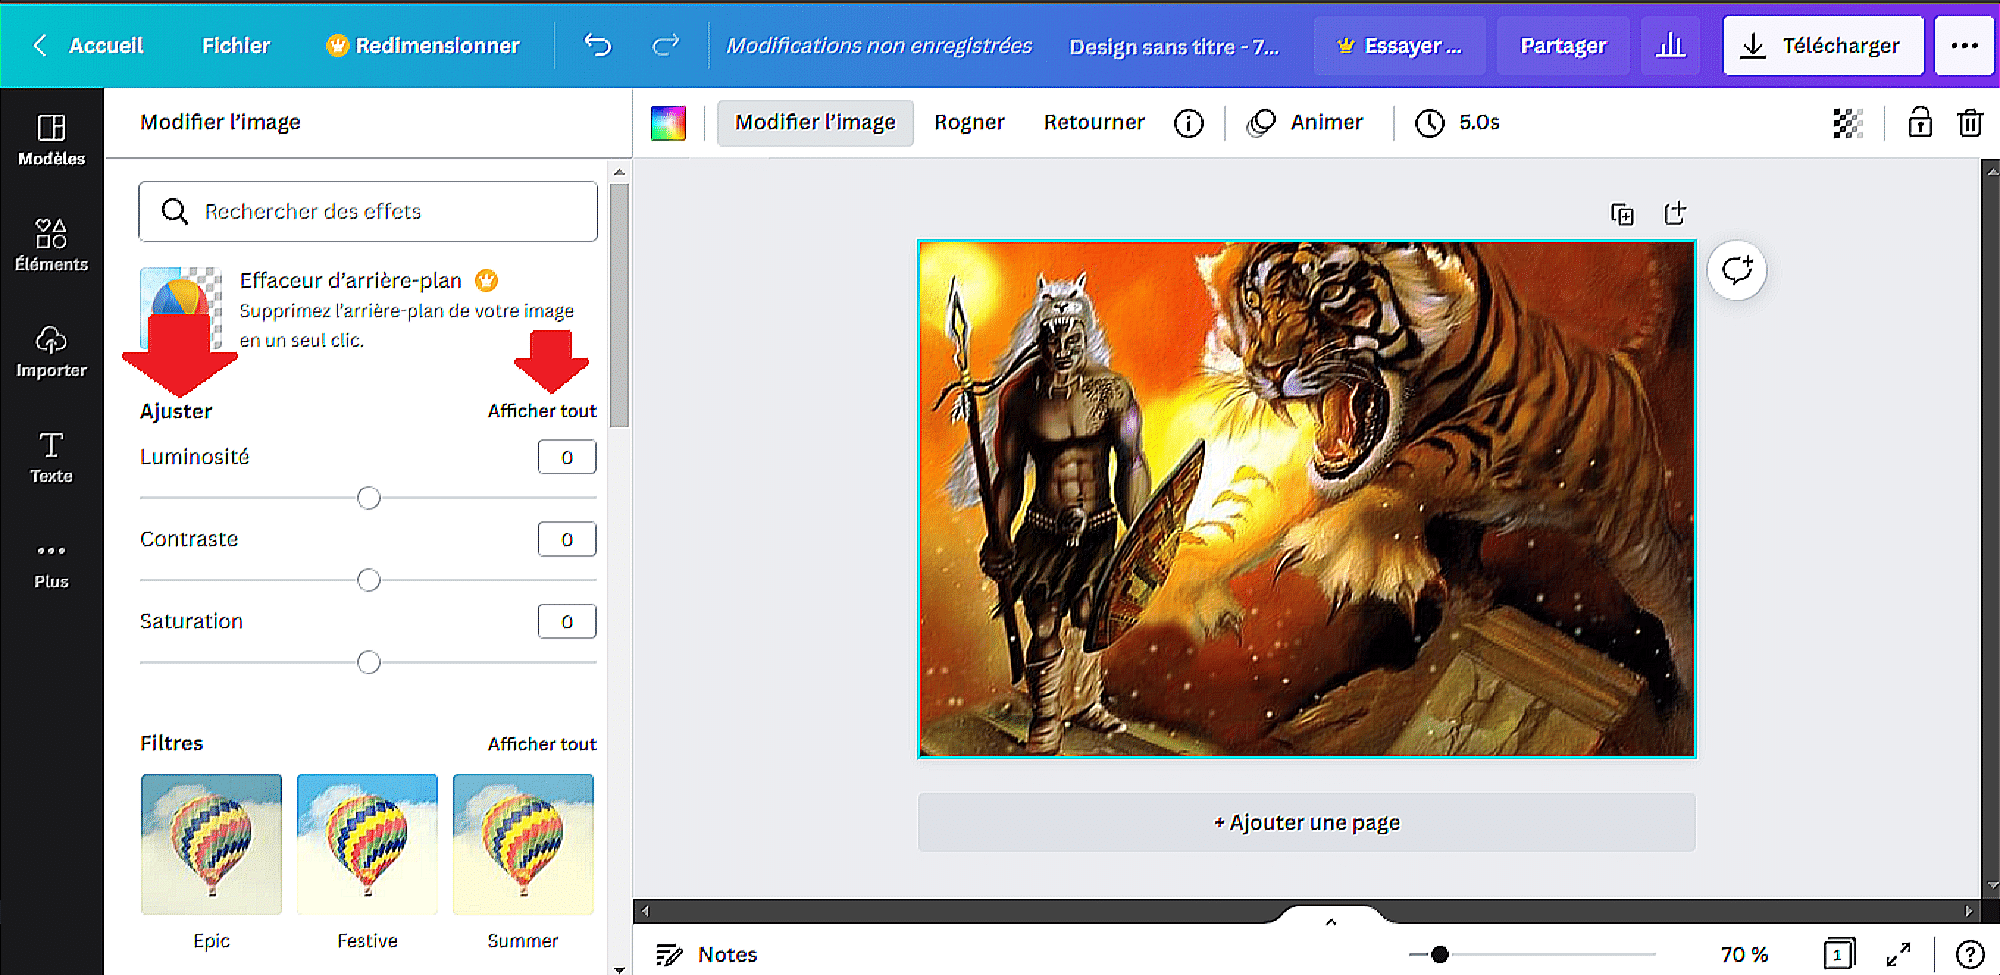Delete element with trash icon
2000x975 pixels.
coord(1970,122)
